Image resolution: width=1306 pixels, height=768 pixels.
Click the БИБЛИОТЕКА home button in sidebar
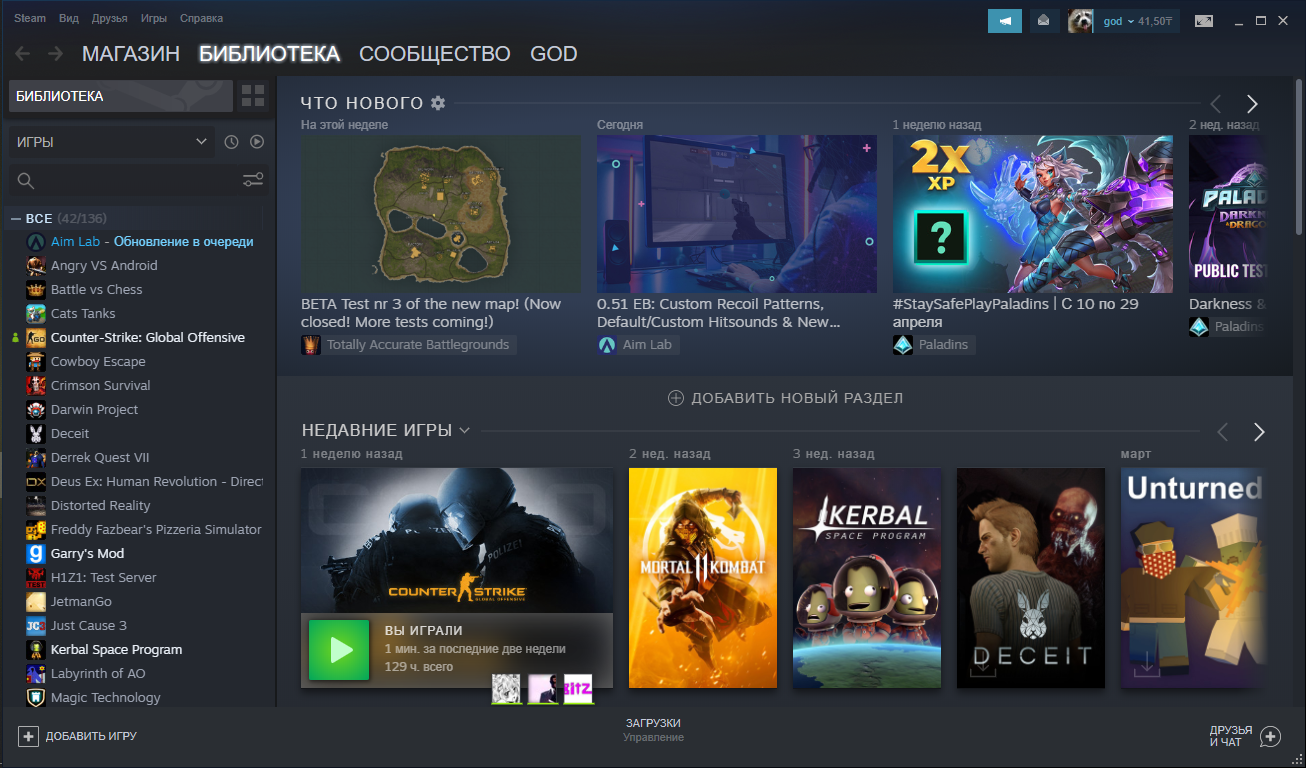[x=121, y=96]
